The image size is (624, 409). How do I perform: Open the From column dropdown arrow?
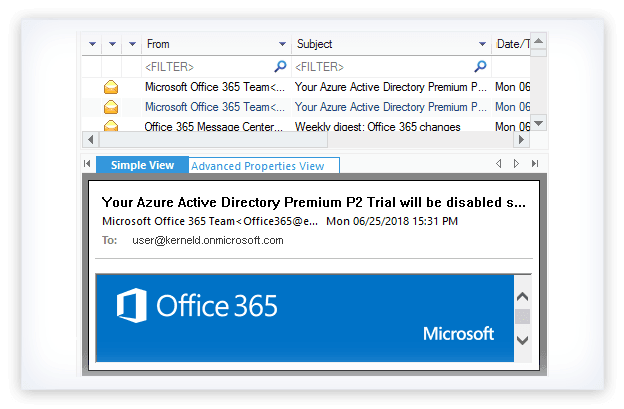coord(282,45)
